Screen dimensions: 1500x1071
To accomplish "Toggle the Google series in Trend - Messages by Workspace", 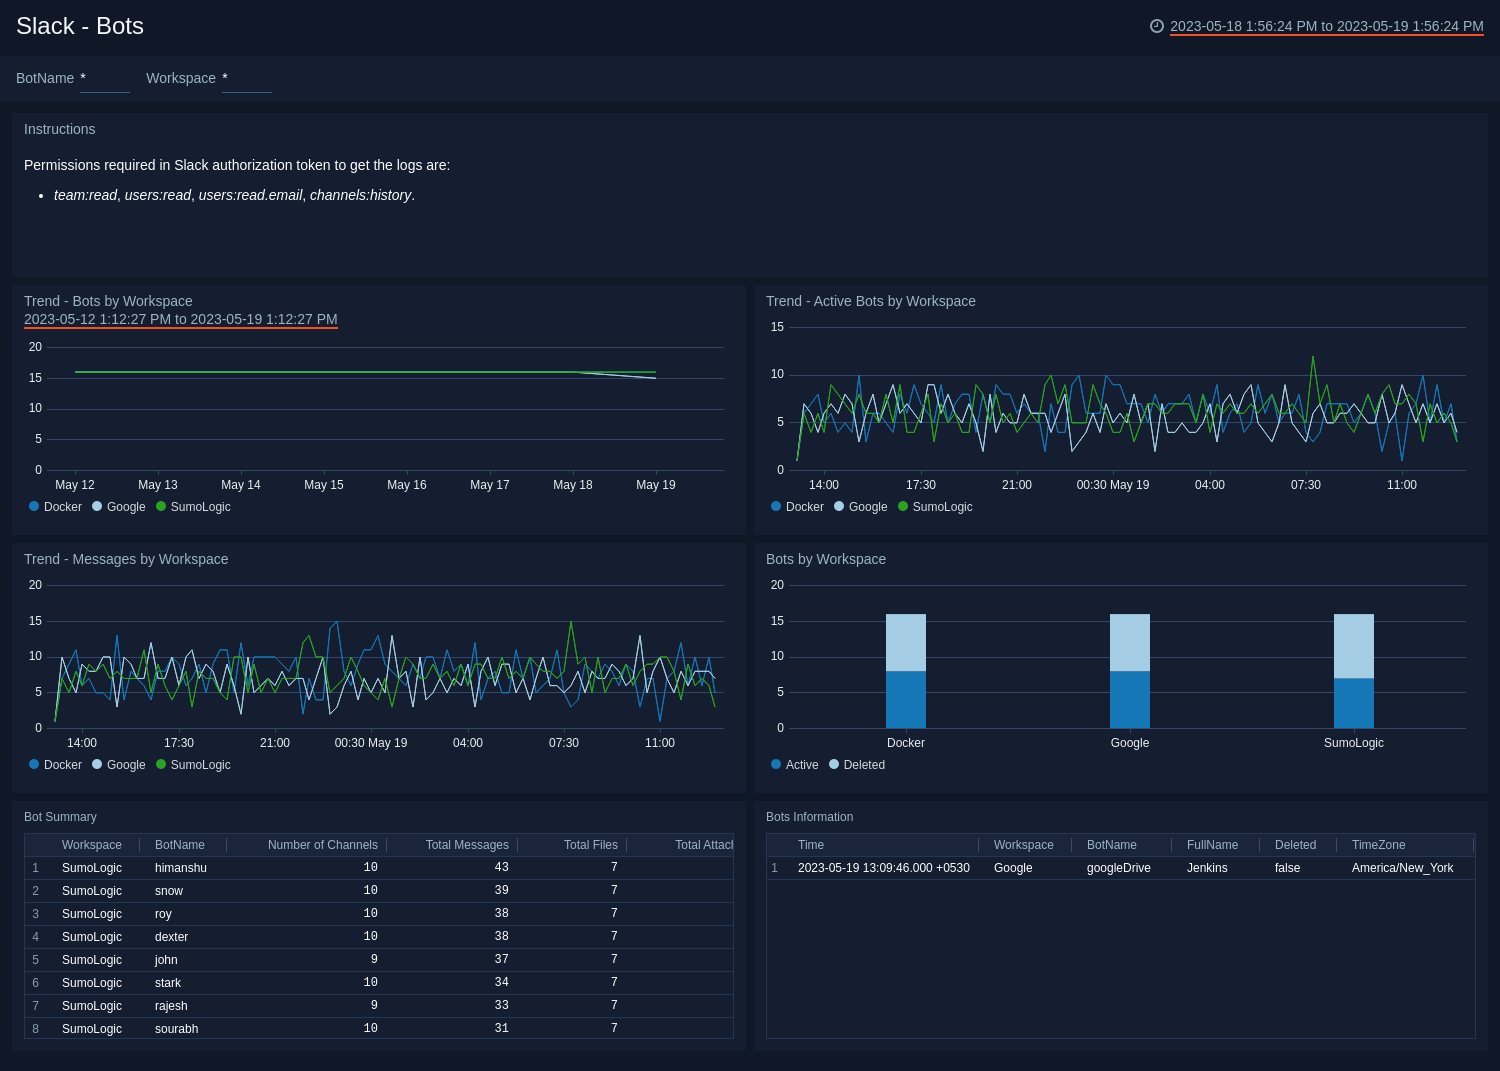I will (x=118, y=764).
